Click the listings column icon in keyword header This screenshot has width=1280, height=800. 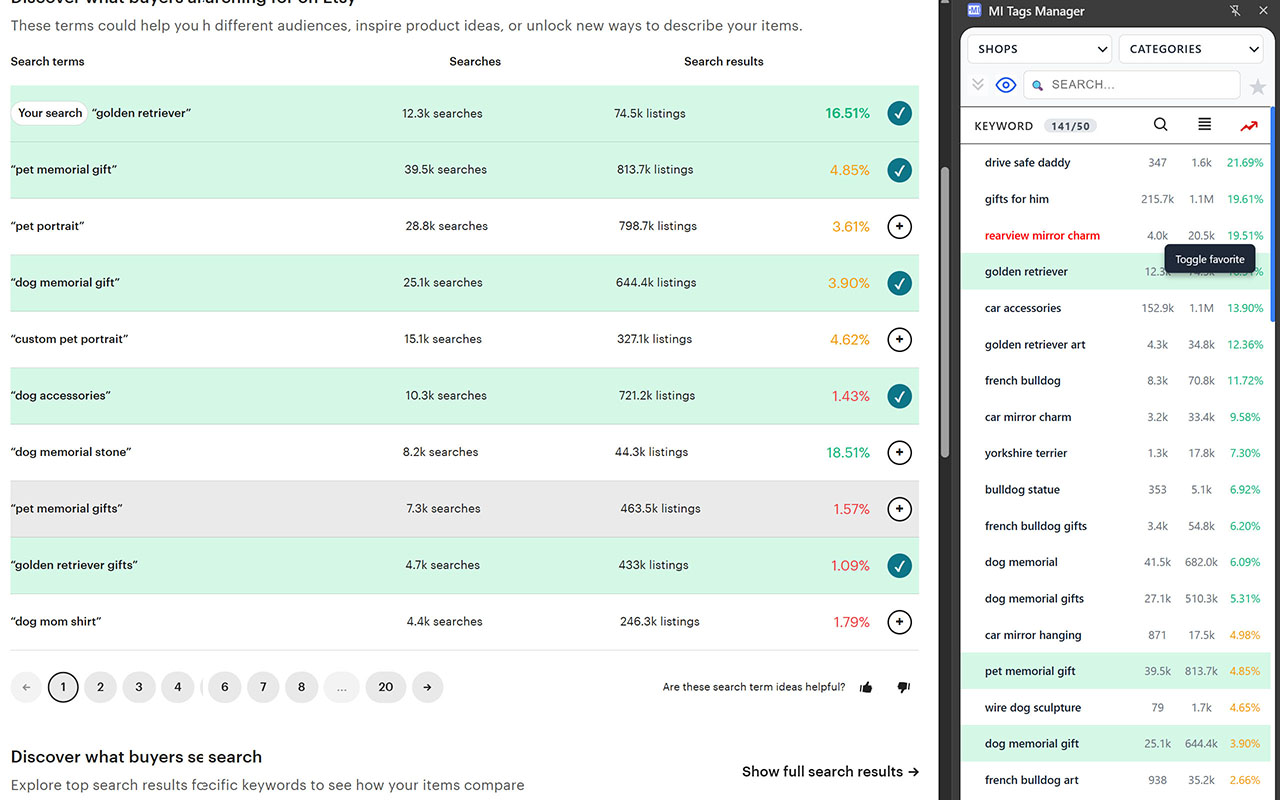pyautogui.click(x=1204, y=125)
